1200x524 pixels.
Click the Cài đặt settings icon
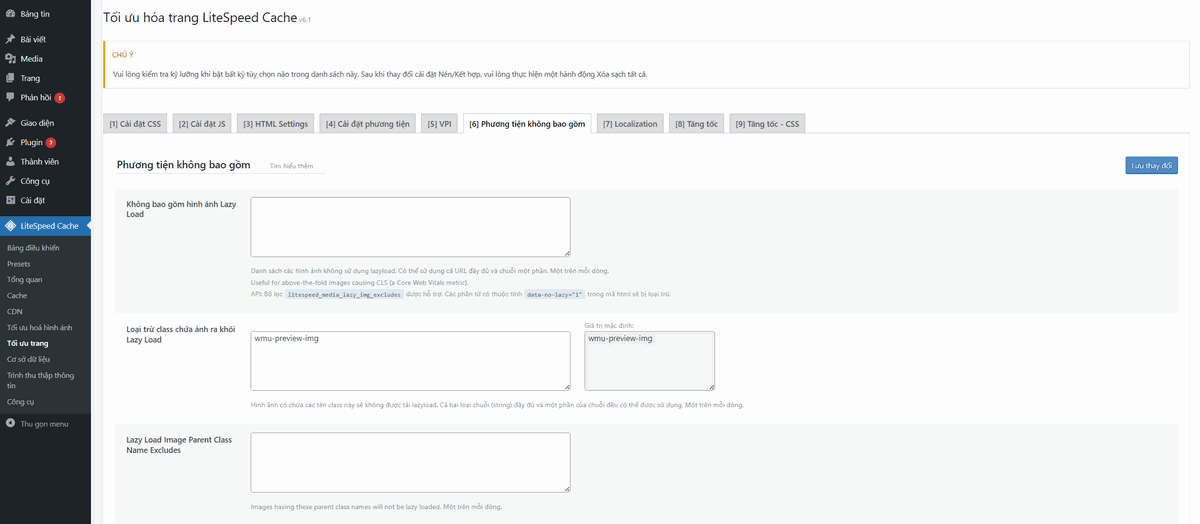pyautogui.click(x=10, y=200)
